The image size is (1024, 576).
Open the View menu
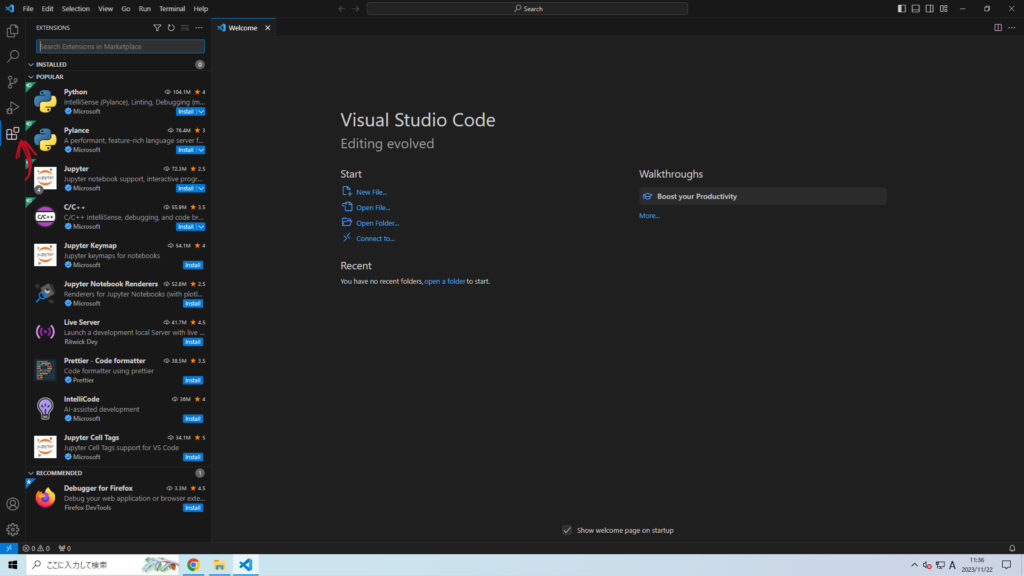(106, 8)
